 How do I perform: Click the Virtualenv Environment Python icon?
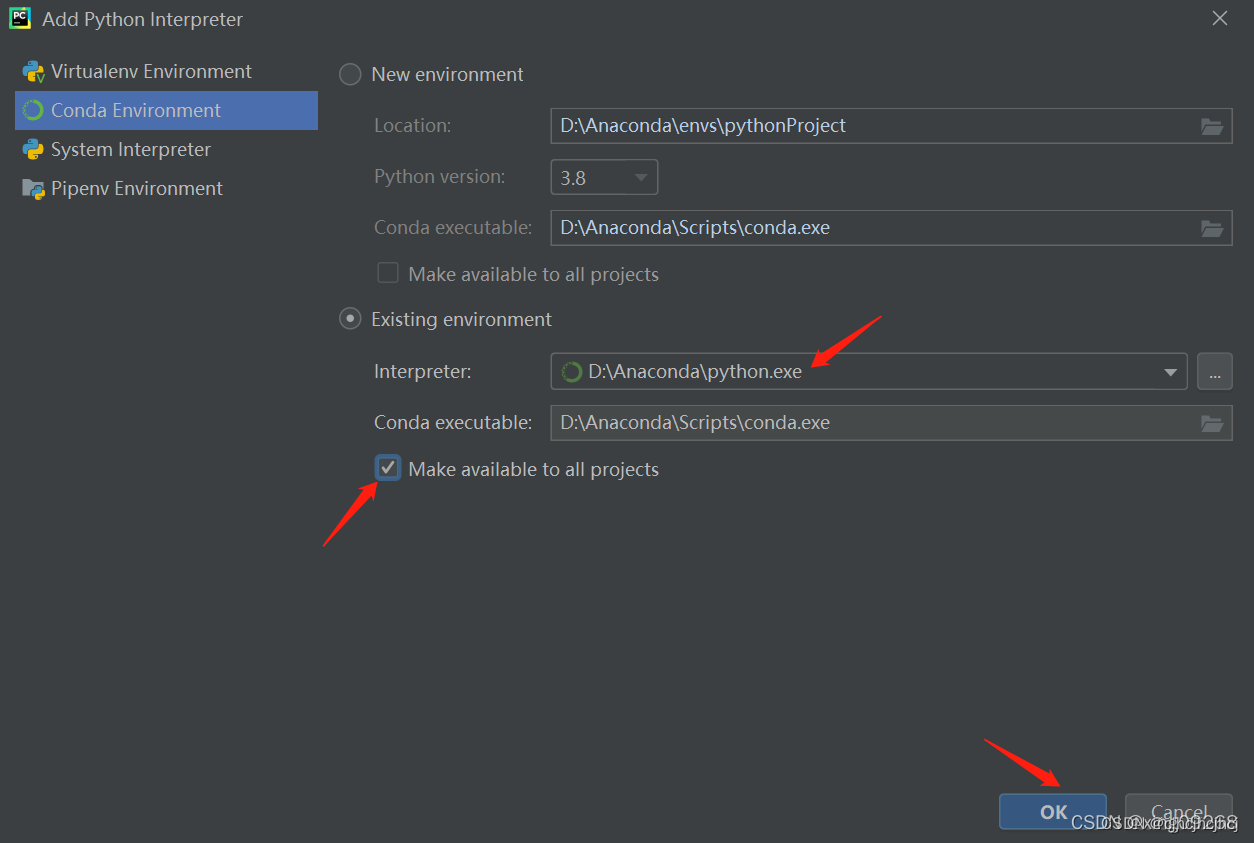[x=33, y=72]
